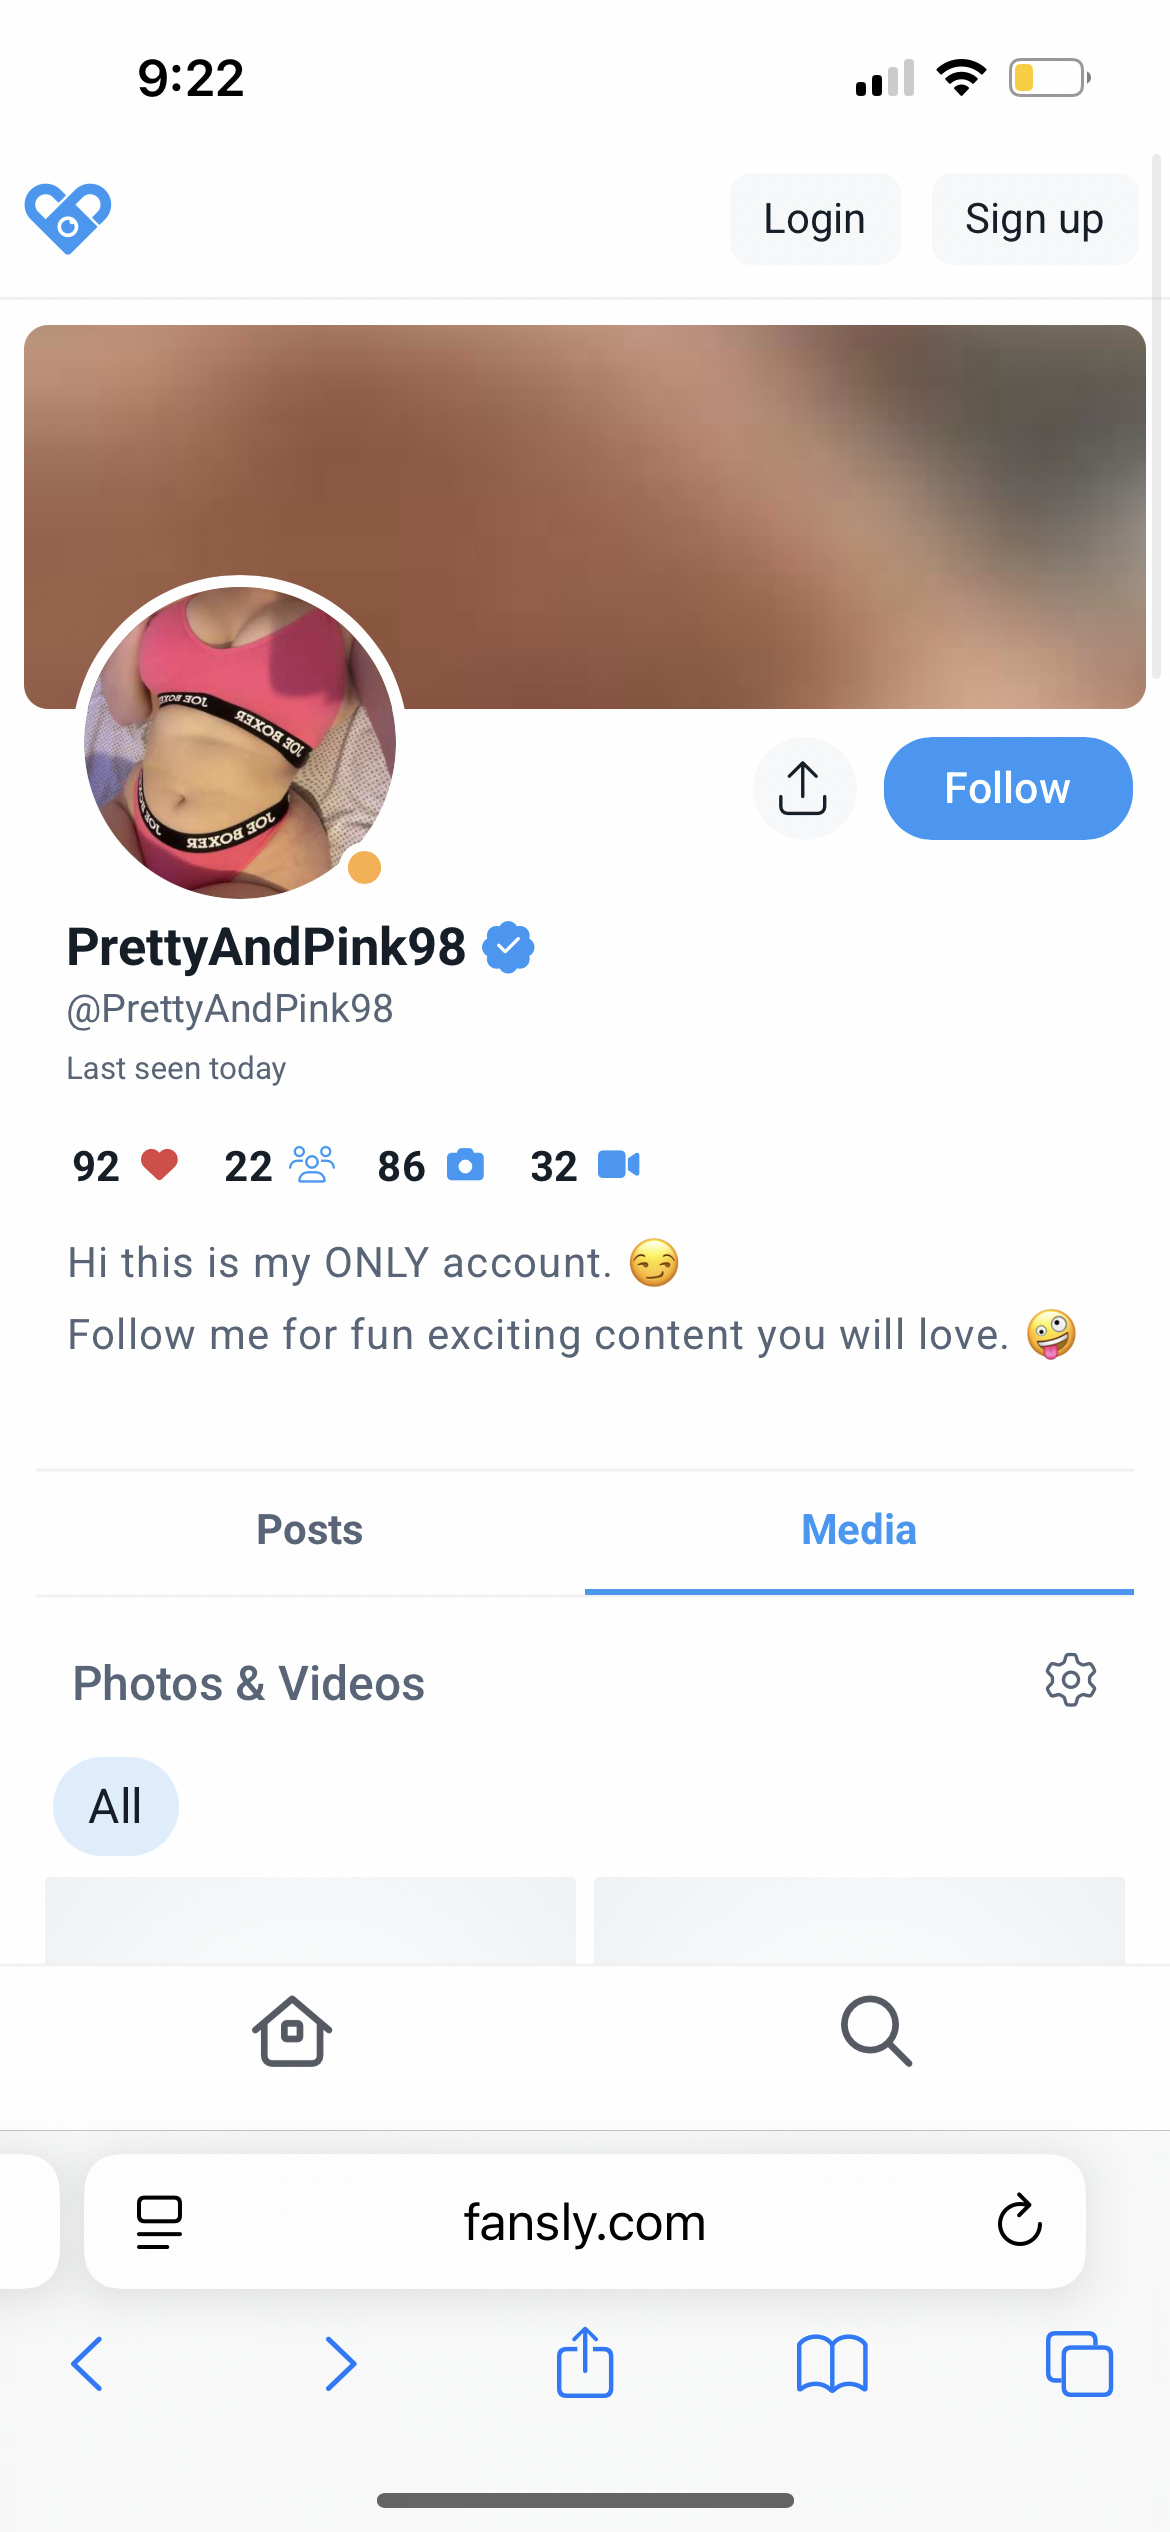Open the profile avatar picture
This screenshot has width=1170, height=2532.
[240, 742]
